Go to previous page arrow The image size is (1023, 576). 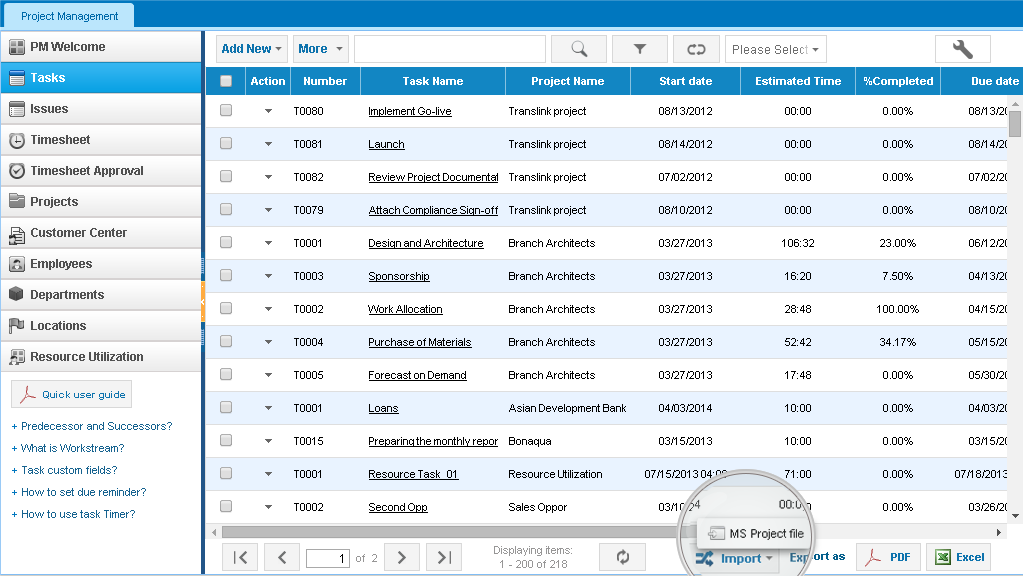point(282,557)
